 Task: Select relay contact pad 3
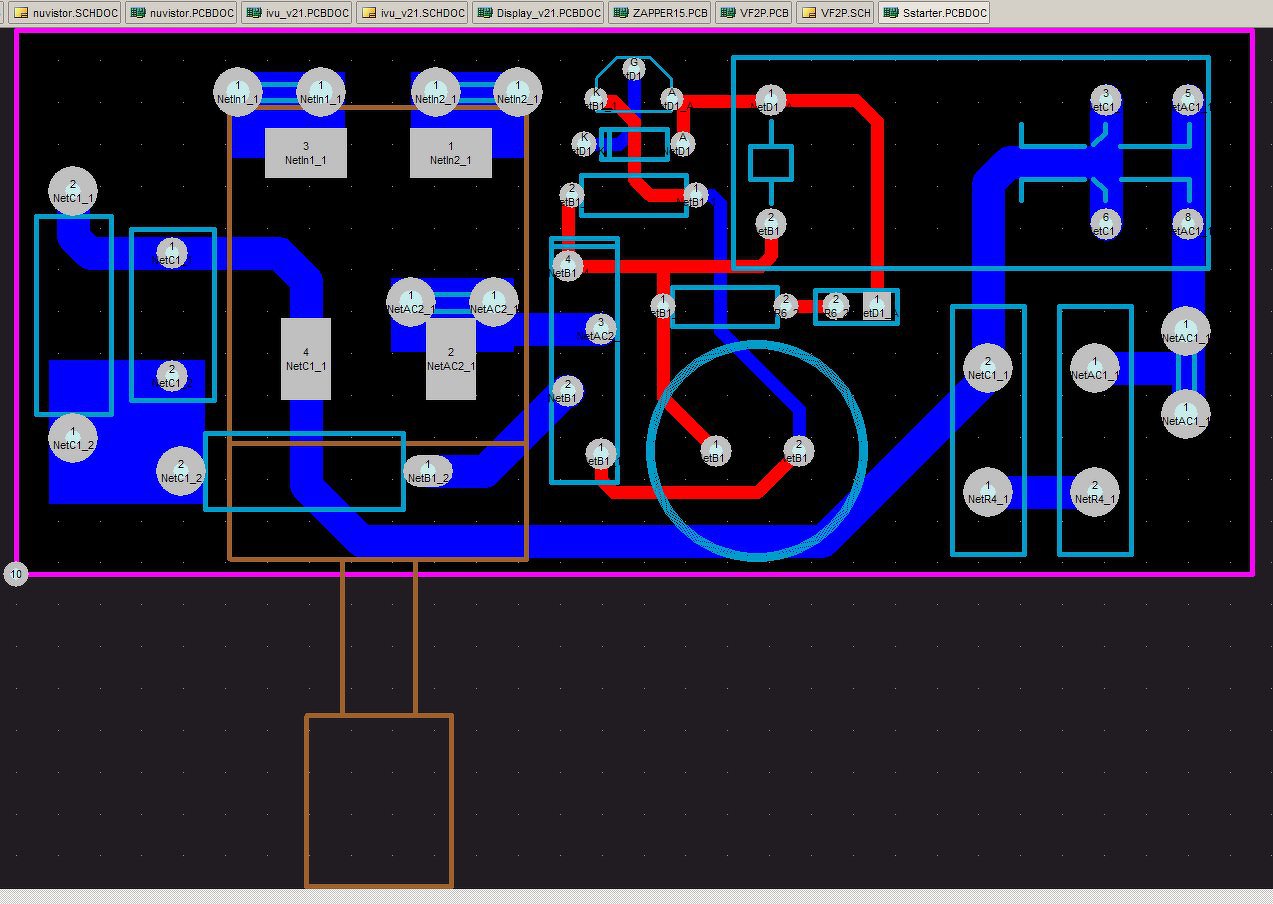(1105, 99)
